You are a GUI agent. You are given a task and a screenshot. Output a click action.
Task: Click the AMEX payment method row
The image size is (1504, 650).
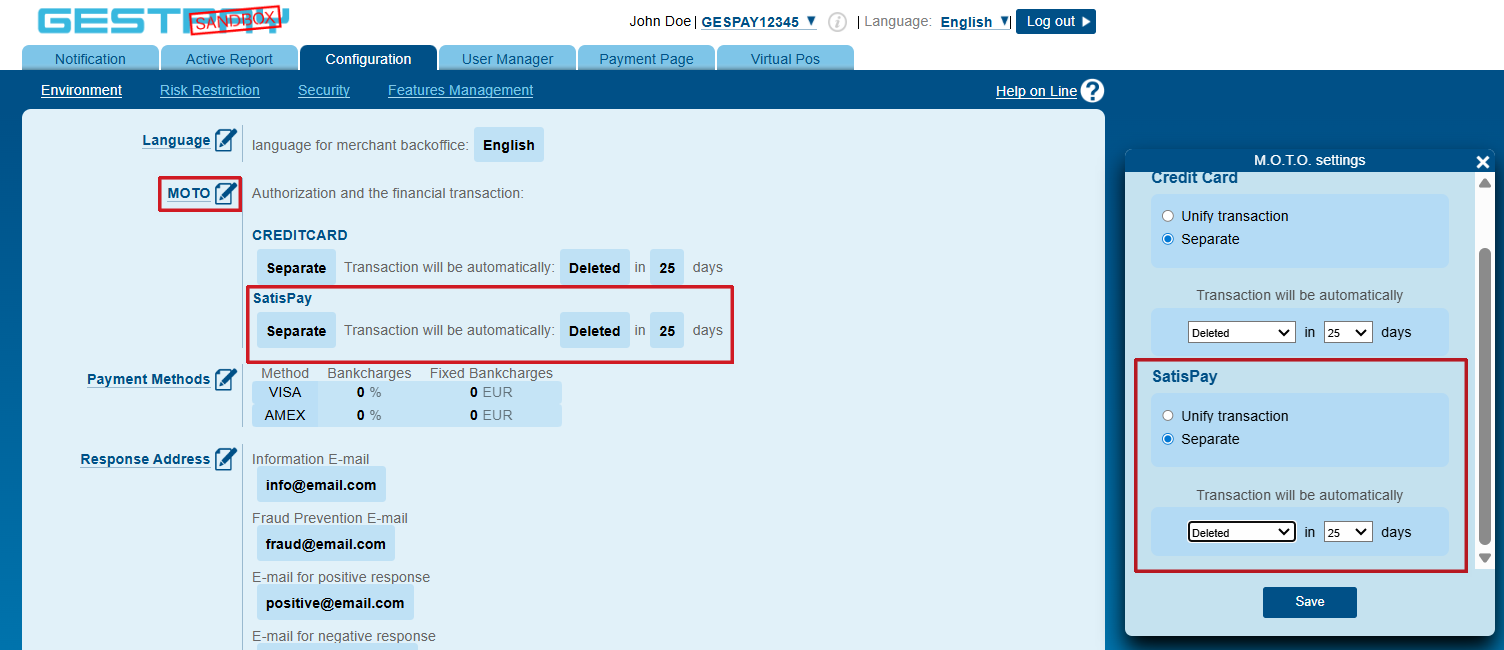pos(407,415)
